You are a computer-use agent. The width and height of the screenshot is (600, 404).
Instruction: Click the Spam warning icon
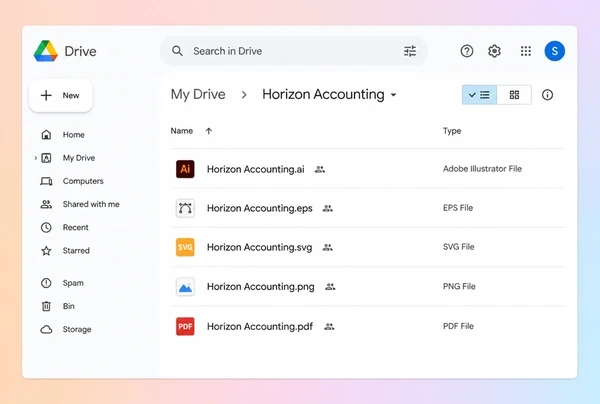46,283
